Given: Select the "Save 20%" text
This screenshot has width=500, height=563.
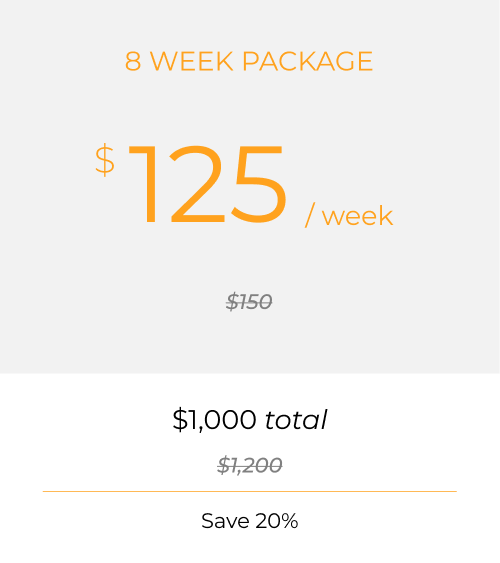Looking at the screenshot, I should [x=249, y=521].
